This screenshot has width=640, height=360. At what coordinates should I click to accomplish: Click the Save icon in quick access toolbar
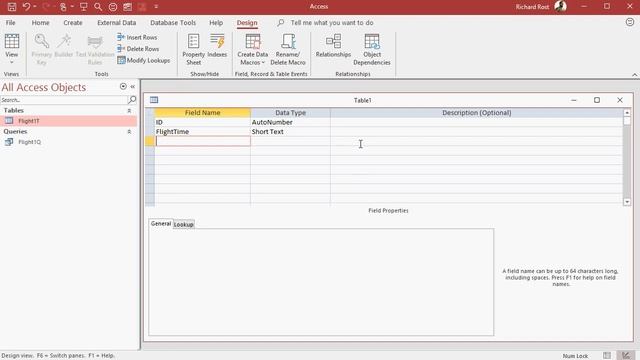[x=12, y=7]
